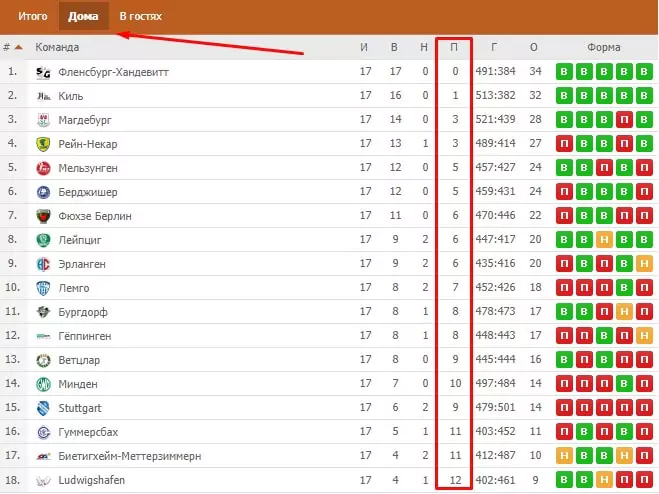This screenshot has height=494, width=659.
Task: Open the Ludwigshafen team link
Action: 91,480
